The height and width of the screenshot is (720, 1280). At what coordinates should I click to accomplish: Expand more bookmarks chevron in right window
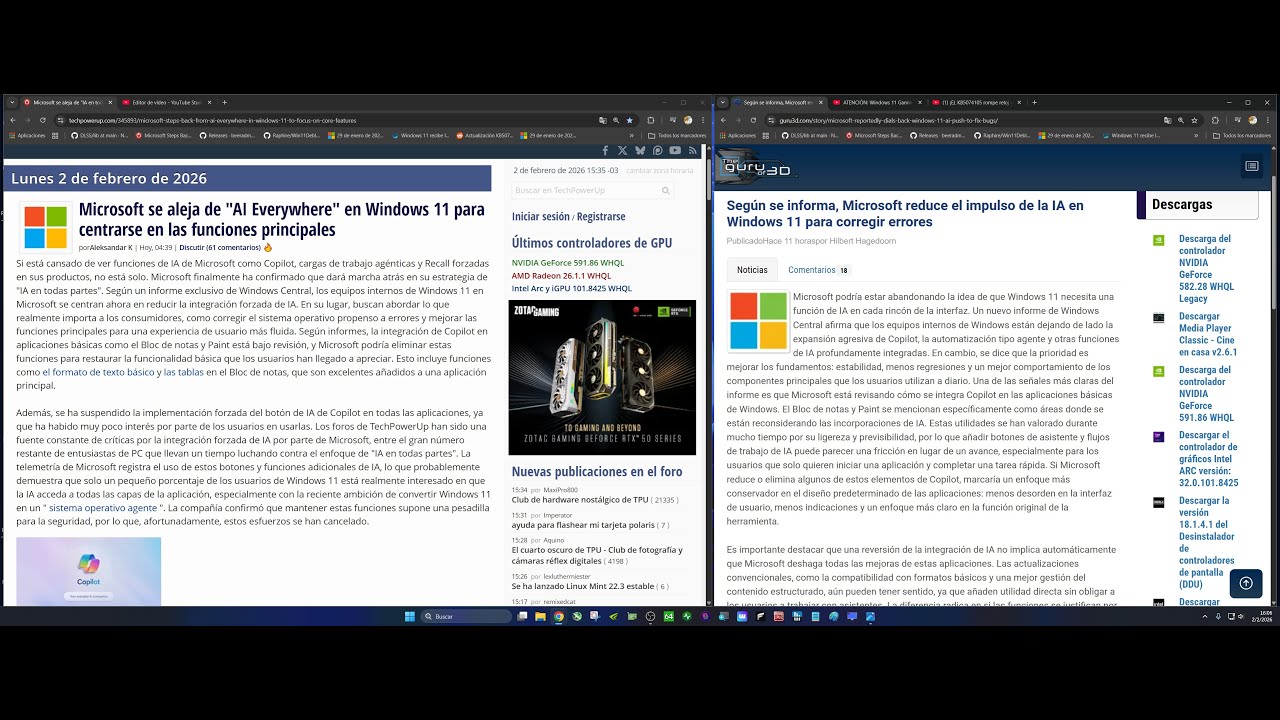(1196, 135)
